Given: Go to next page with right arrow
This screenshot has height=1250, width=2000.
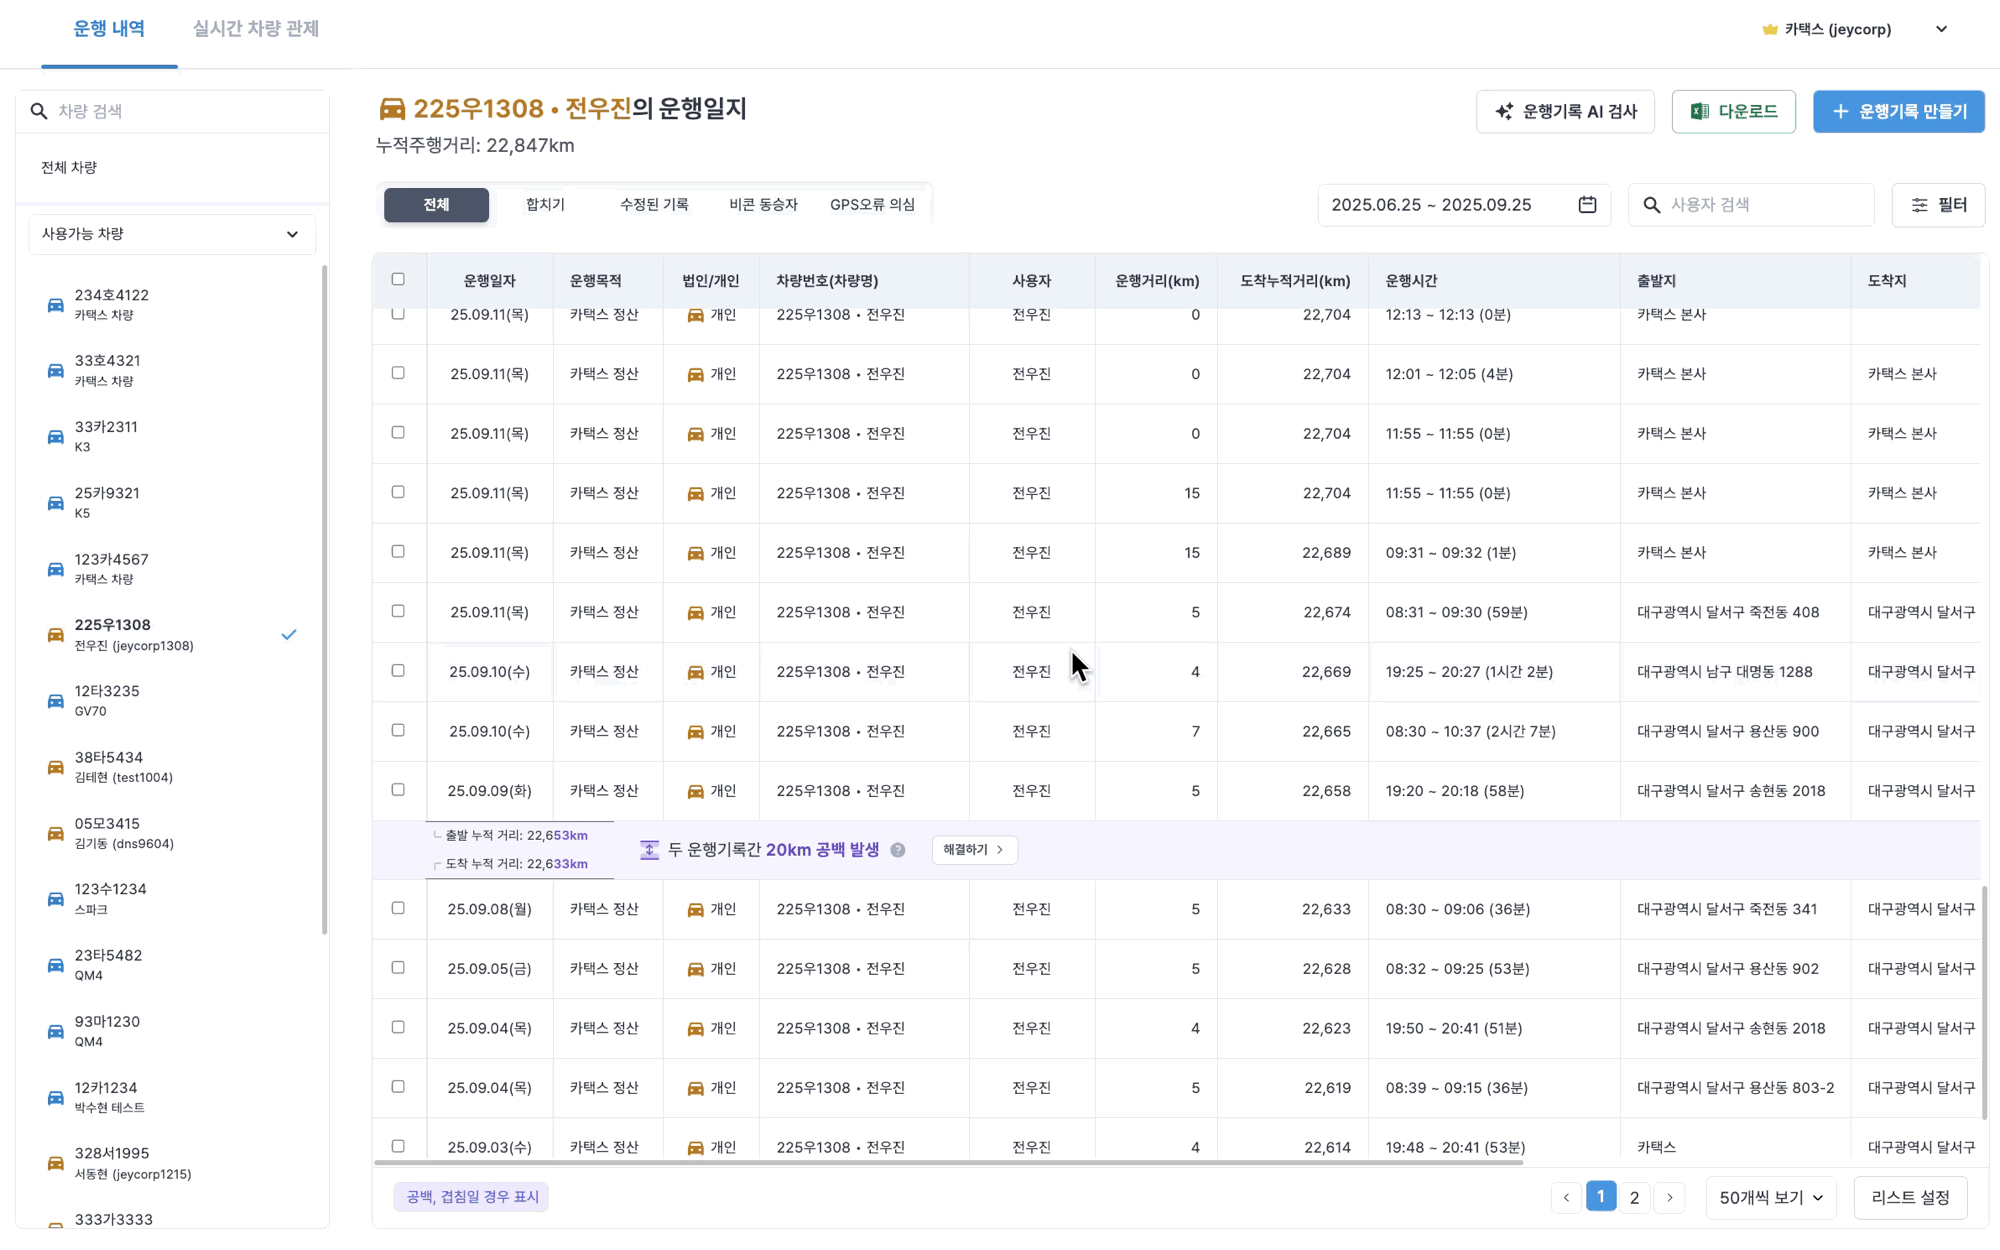Looking at the screenshot, I should 1669,1197.
